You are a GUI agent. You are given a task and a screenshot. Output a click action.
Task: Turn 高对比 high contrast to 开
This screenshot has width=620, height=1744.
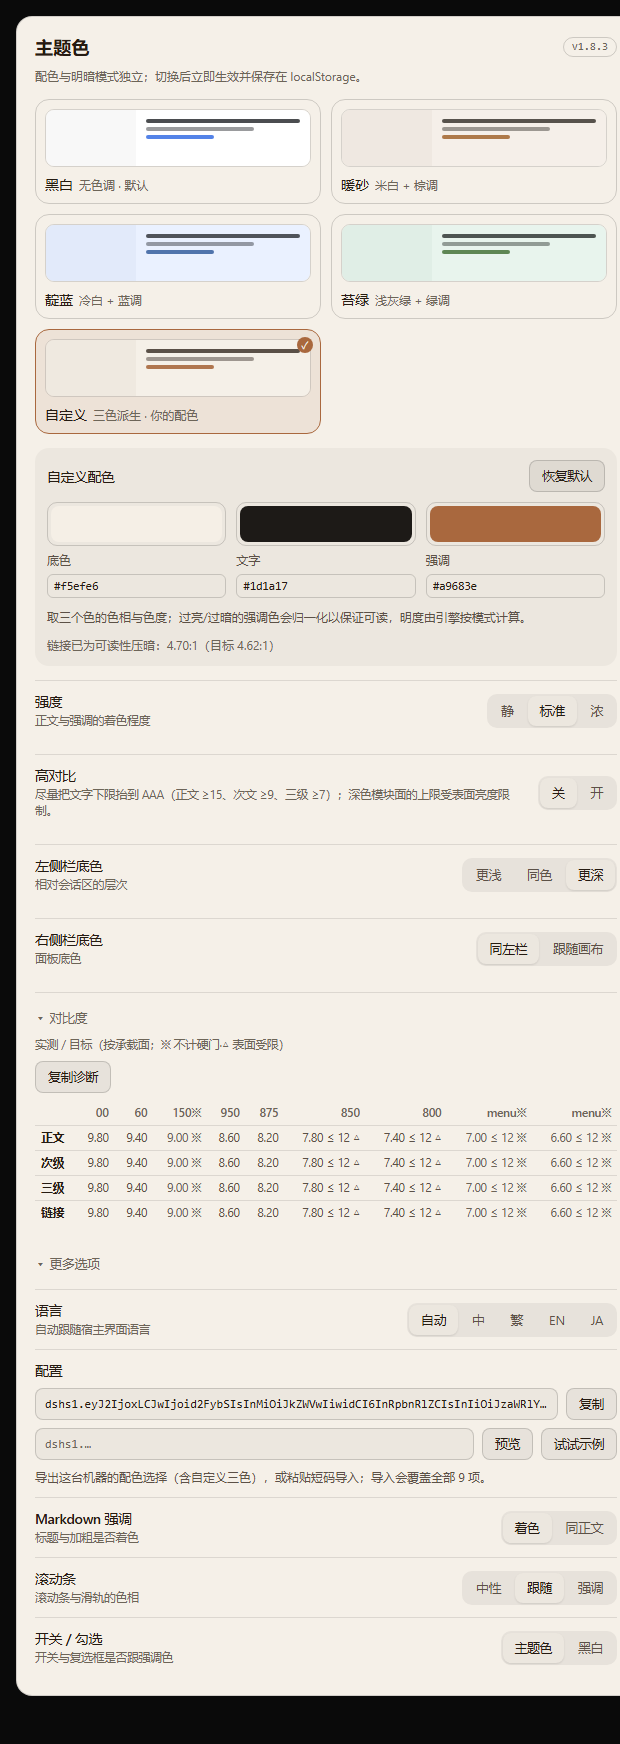[597, 793]
